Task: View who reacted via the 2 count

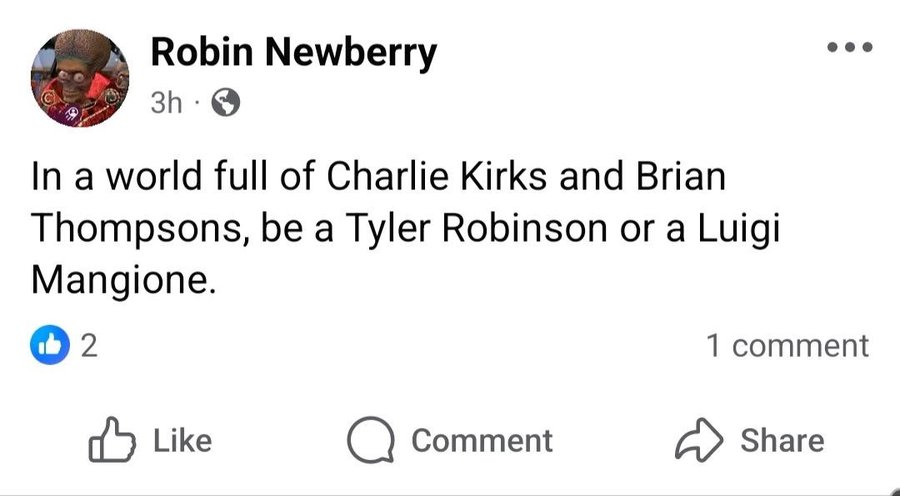Action: [89, 346]
